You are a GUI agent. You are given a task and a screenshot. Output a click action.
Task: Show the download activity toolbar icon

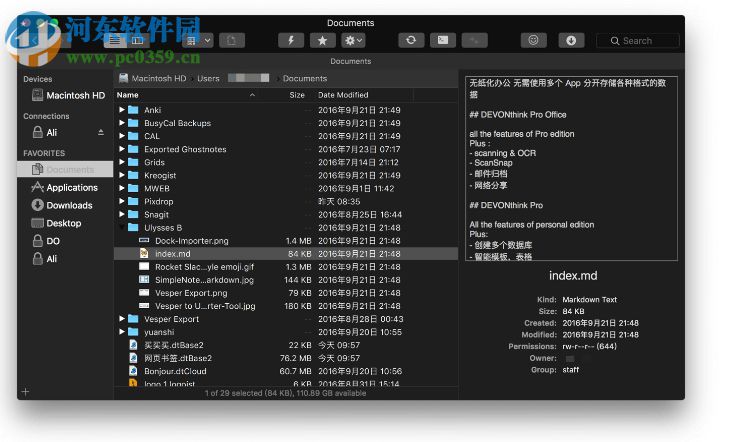[x=571, y=40]
